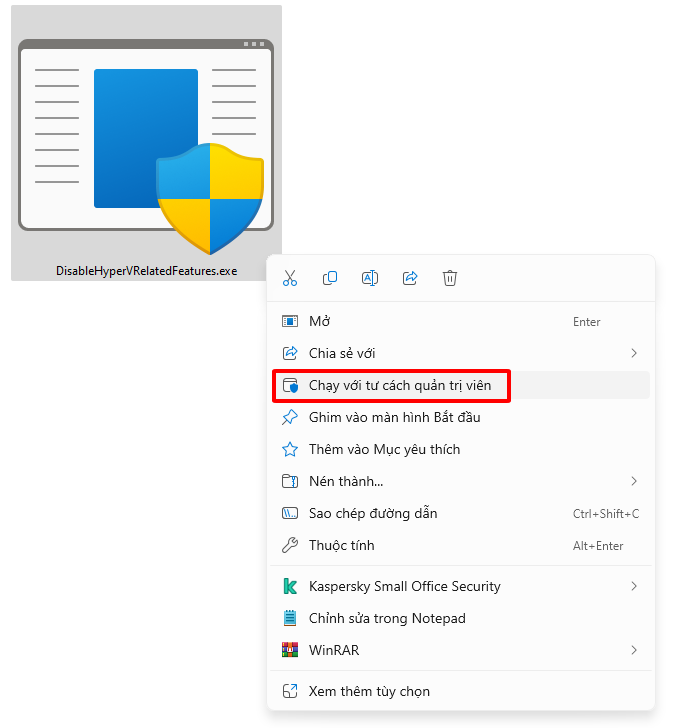The width and height of the screenshot is (684, 728).
Task: Choose Mở from the context menu
Action: 461,321
